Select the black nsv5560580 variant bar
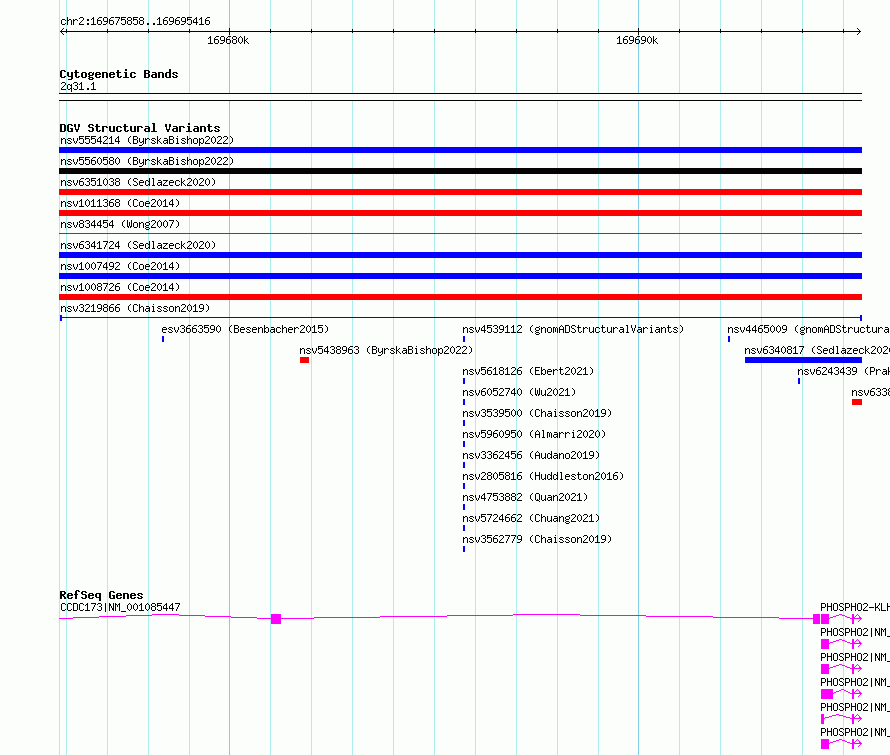This screenshot has width=890, height=755. 460,171
